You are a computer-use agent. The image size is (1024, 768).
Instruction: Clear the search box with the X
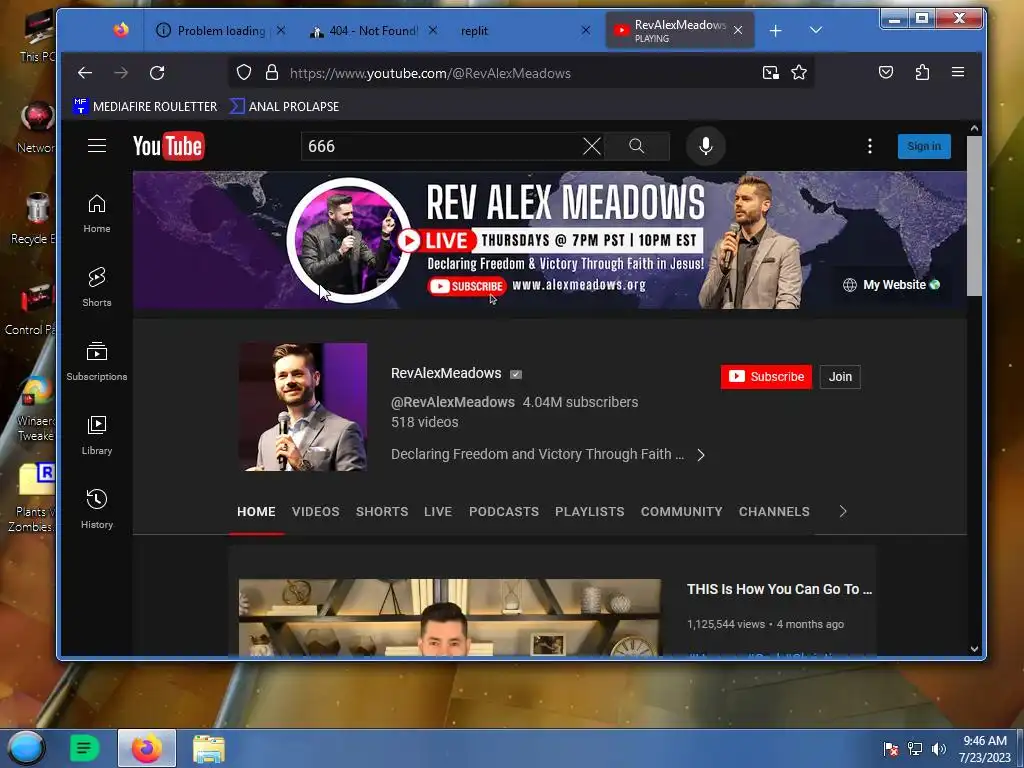[592, 146]
